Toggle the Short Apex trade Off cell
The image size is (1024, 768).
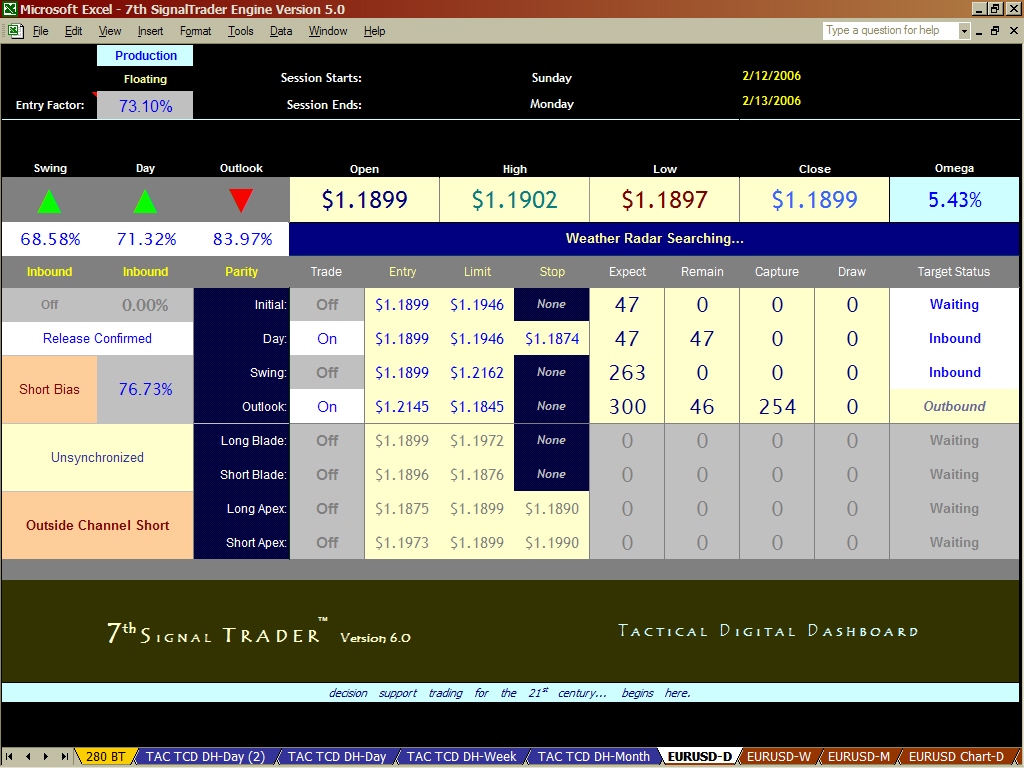click(327, 542)
